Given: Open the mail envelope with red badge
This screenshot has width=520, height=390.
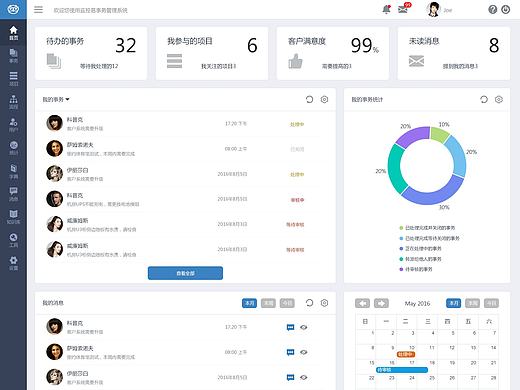Looking at the screenshot, I should coord(403,9).
